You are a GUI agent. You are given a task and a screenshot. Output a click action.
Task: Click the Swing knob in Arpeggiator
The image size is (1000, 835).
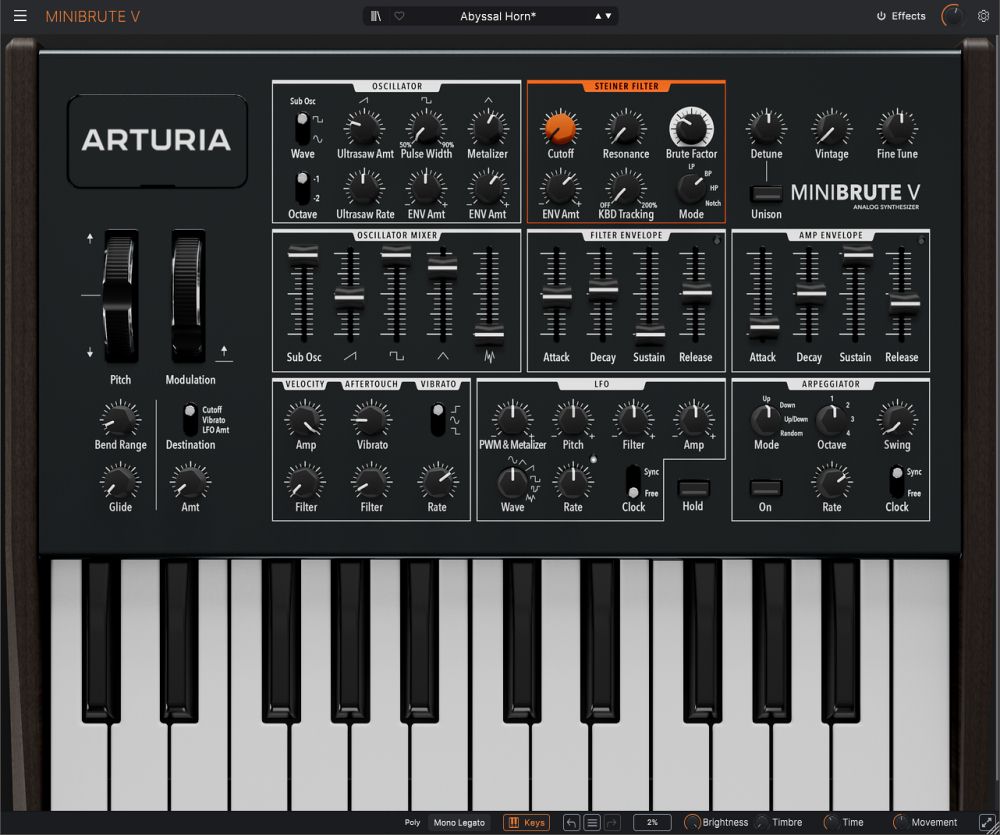tap(897, 419)
